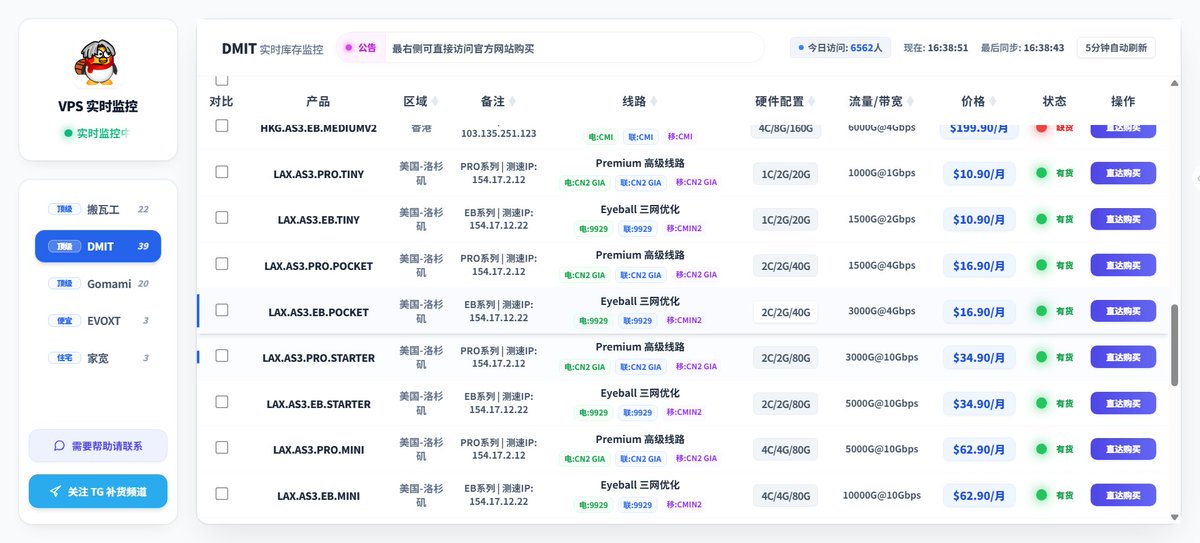Viewport: 1200px width, 543px height.
Task: Click announcement text 最右侧可直接访问官方网站购买
Action: click(x=463, y=48)
